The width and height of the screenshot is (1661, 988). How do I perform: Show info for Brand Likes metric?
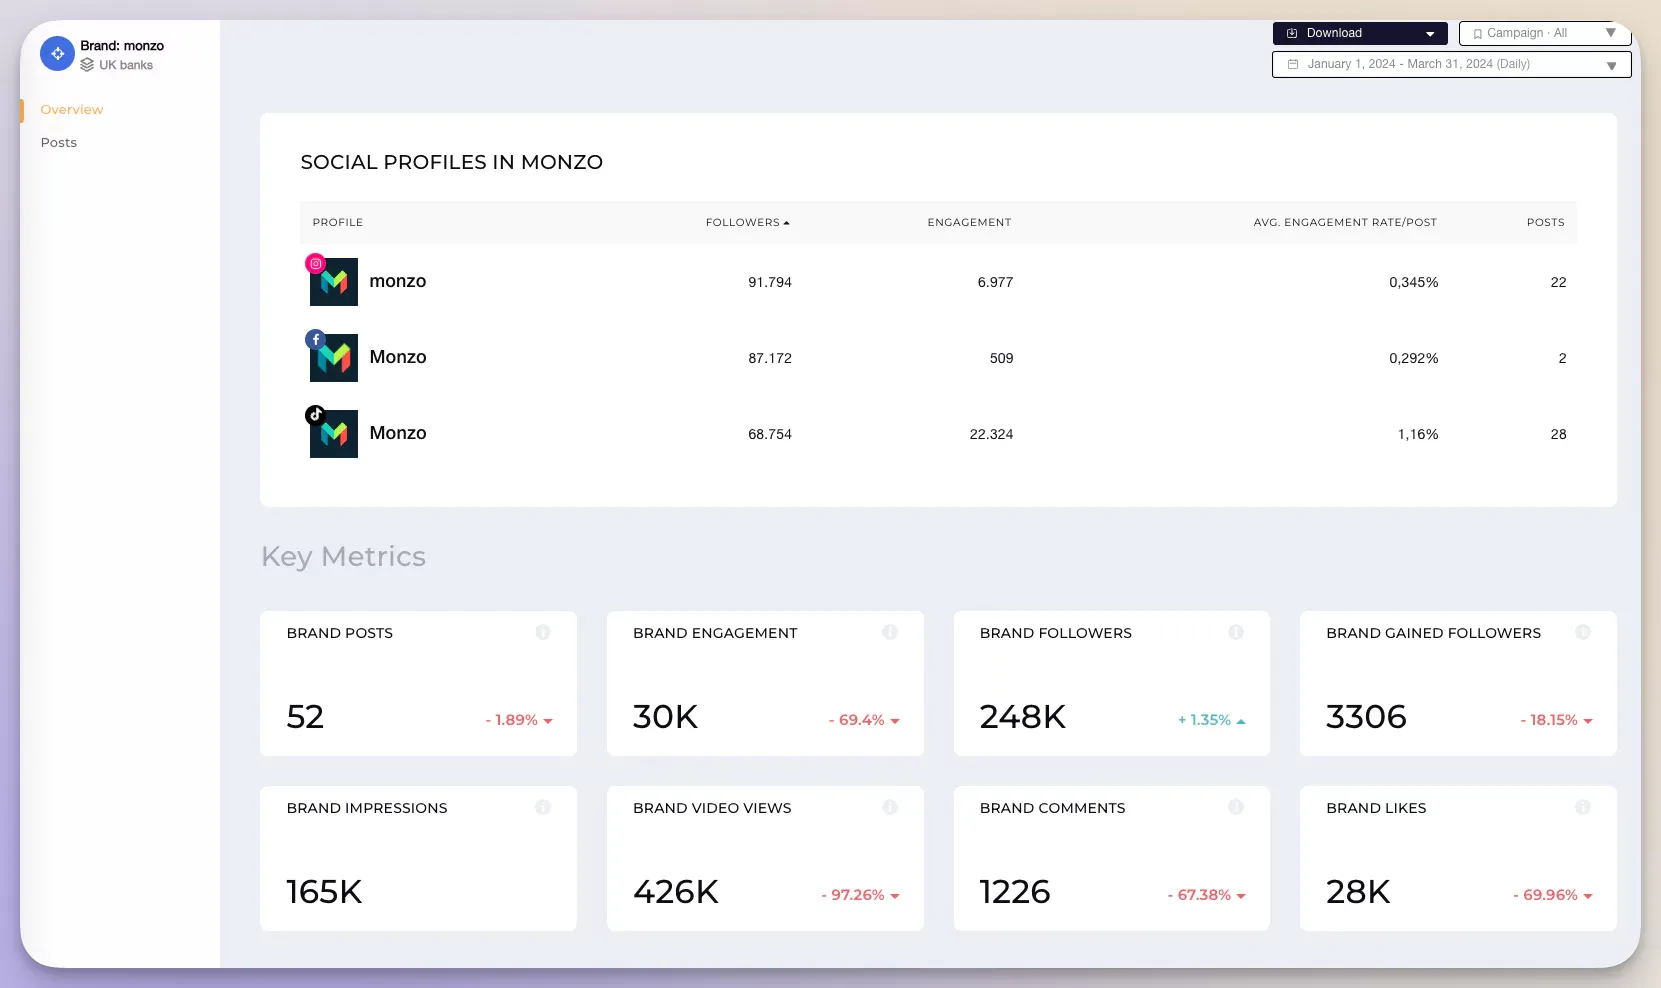point(1583,807)
